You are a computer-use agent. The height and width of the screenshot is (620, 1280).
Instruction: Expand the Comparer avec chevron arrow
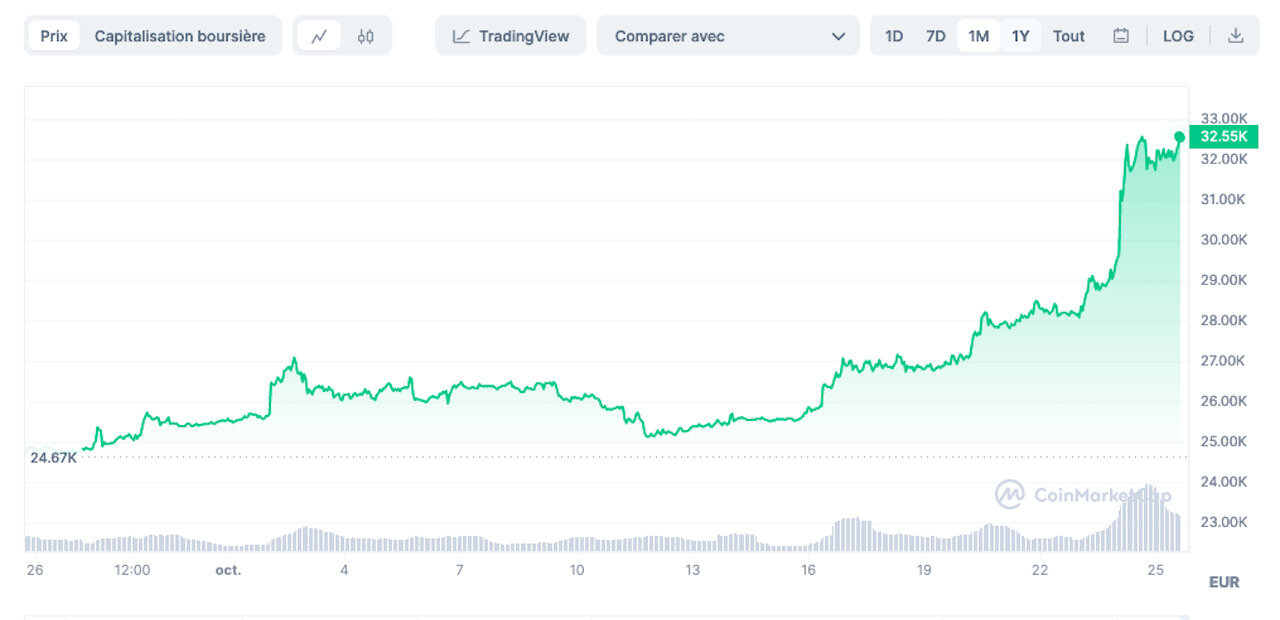click(x=838, y=36)
